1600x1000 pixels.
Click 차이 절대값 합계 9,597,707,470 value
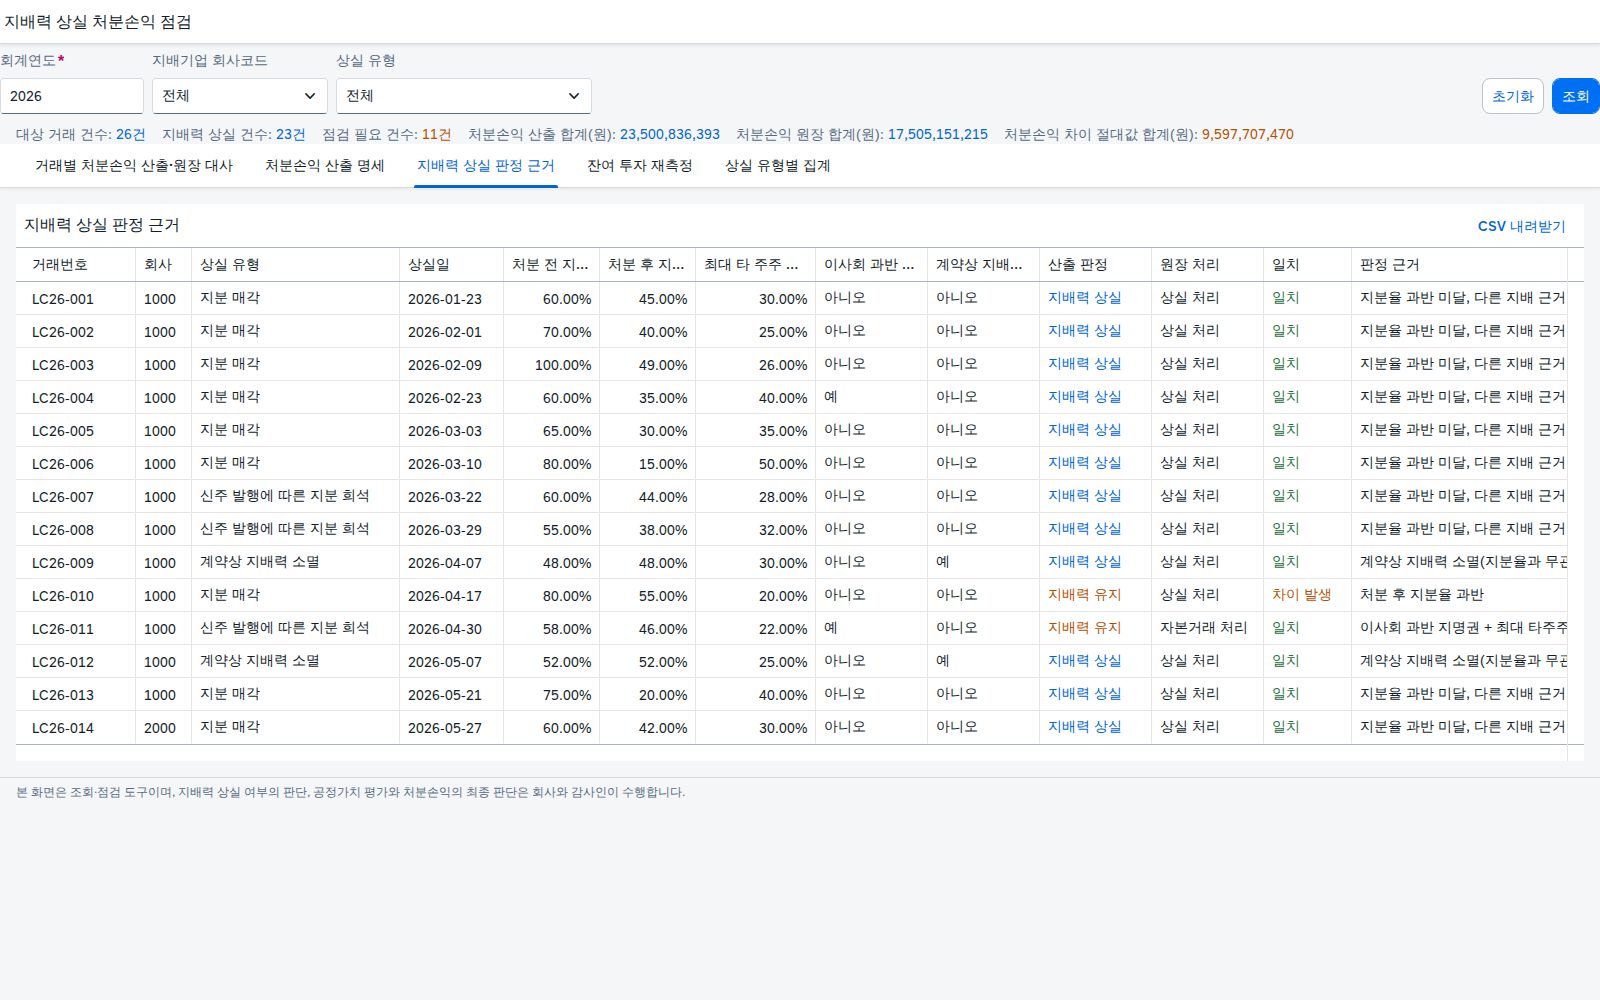[x=1248, y=134]
